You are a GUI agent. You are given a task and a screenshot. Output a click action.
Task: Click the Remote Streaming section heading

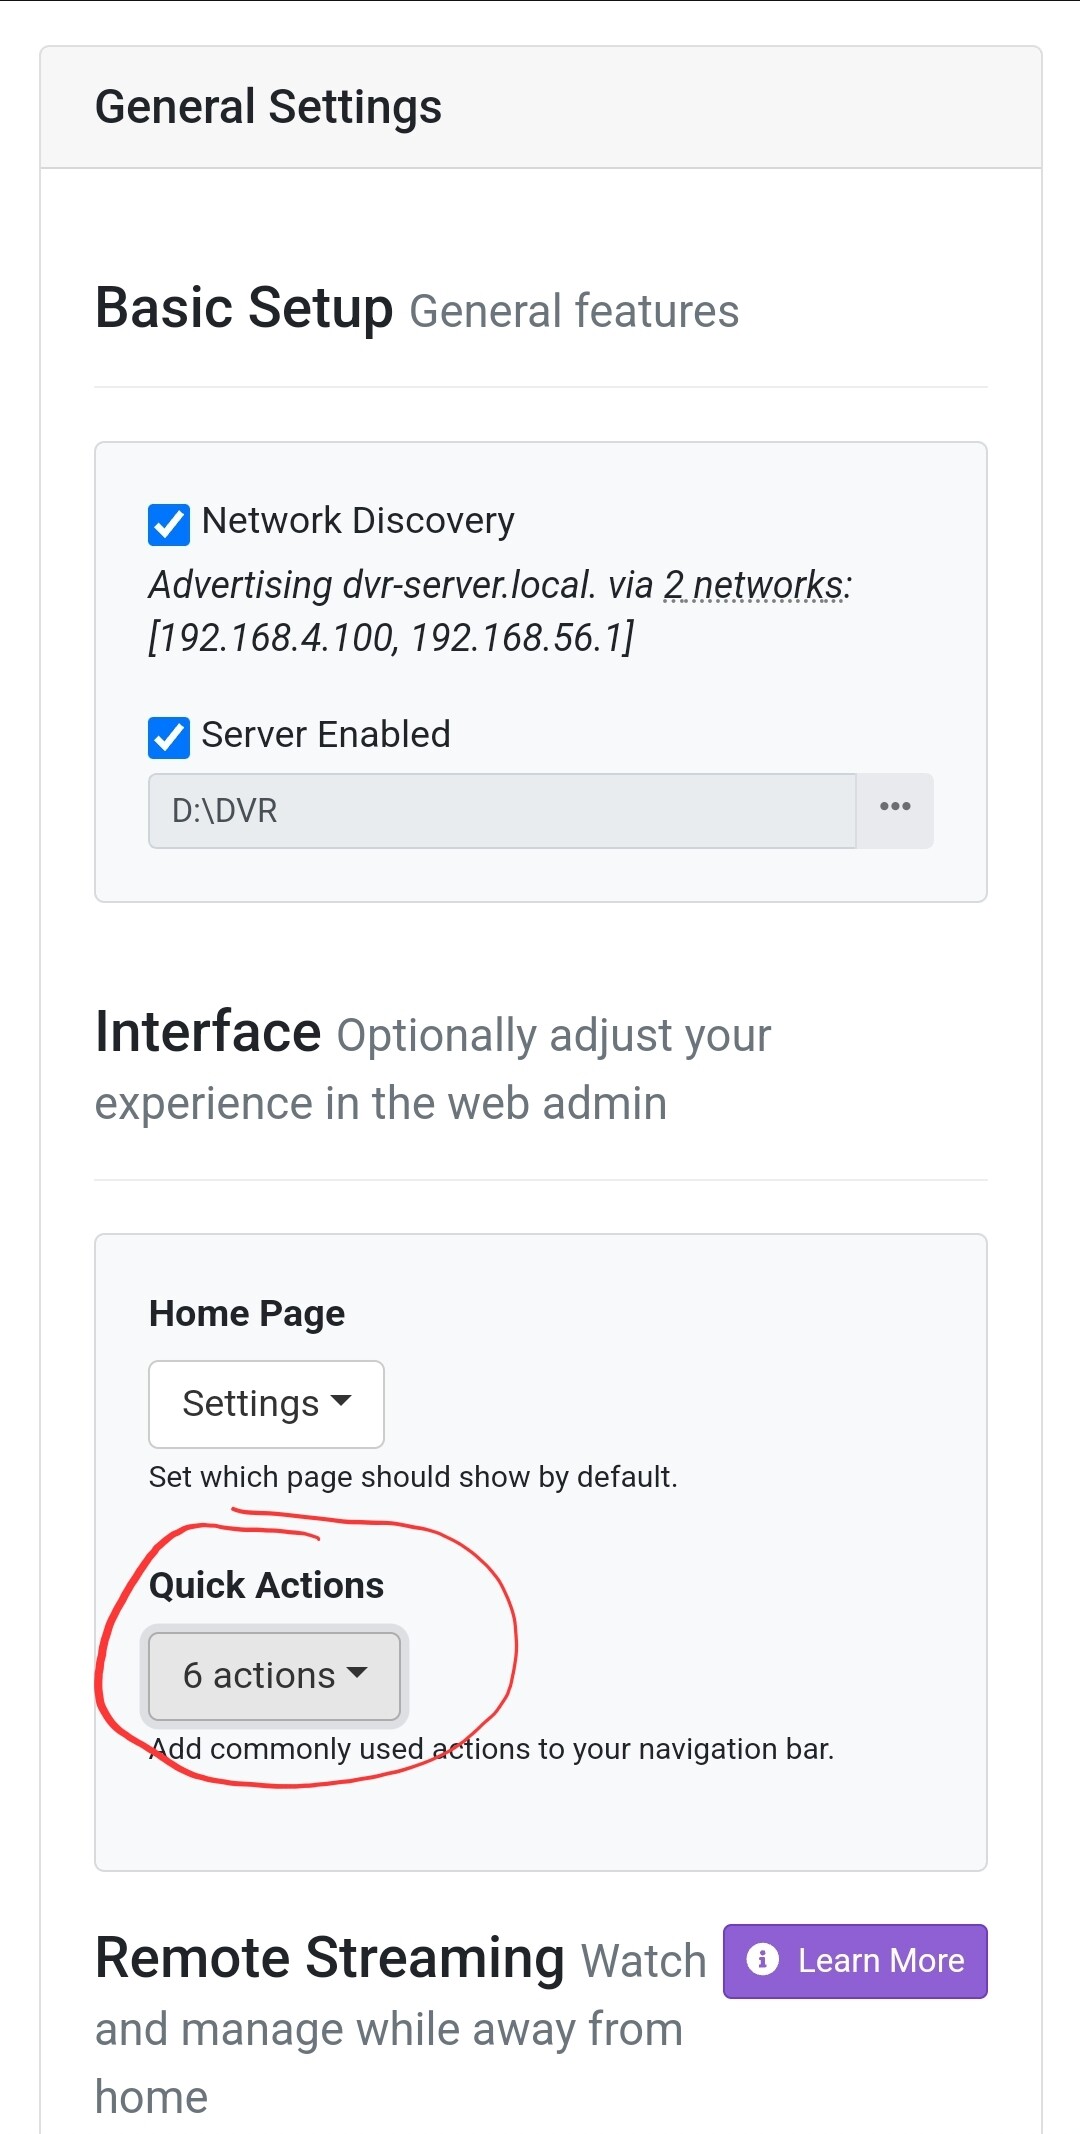coord(330,1958)
